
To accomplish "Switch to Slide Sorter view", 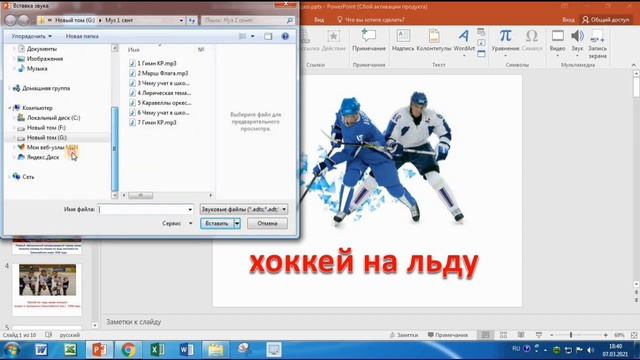I will (503, 335).
